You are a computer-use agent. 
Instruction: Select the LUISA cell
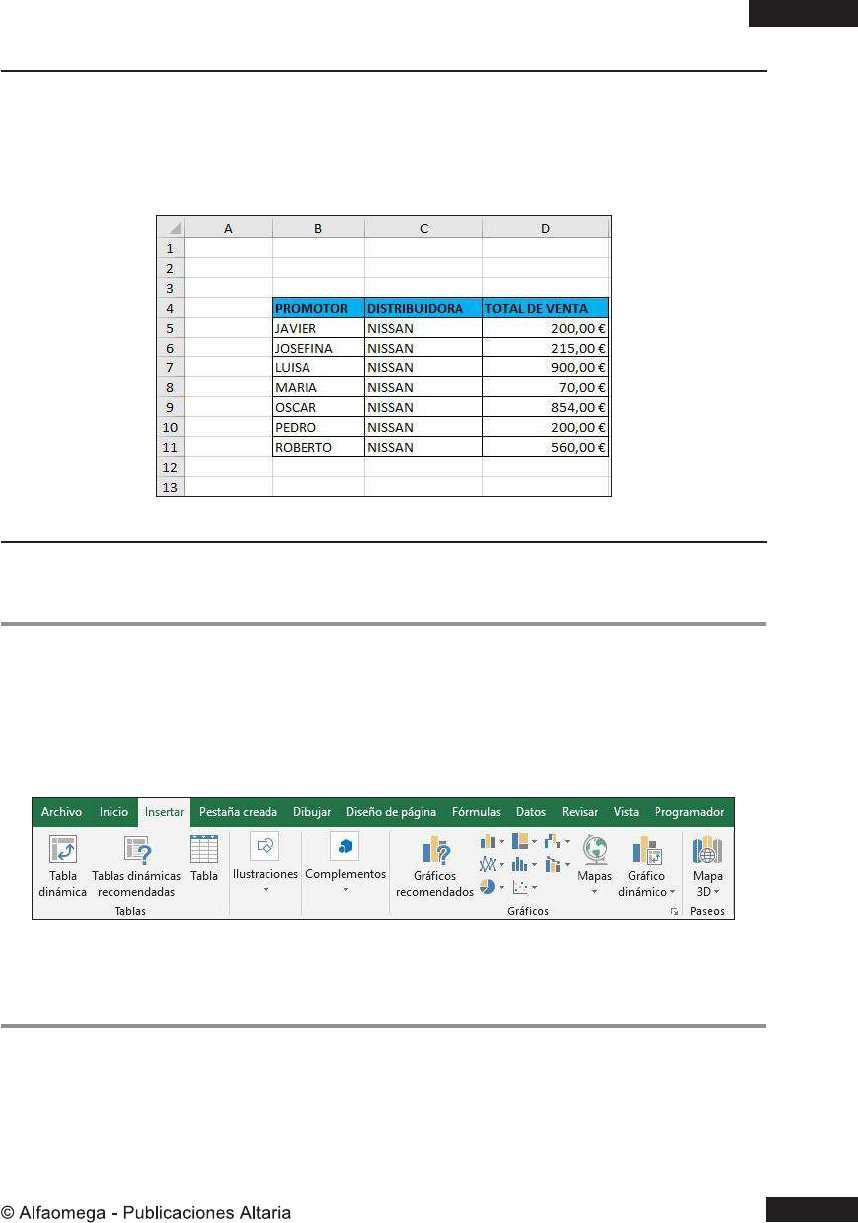coord(318,367)
